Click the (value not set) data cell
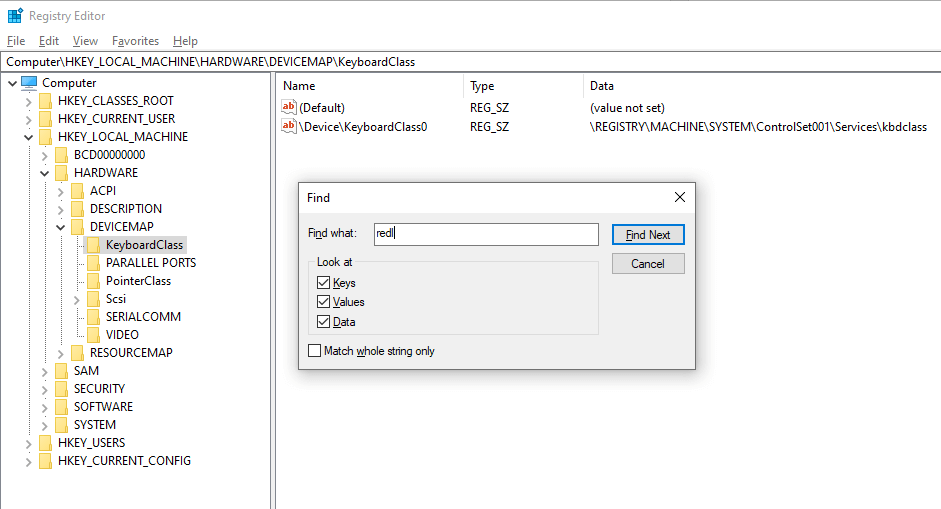This screenshot has height=509, width=941. point(627,108)
